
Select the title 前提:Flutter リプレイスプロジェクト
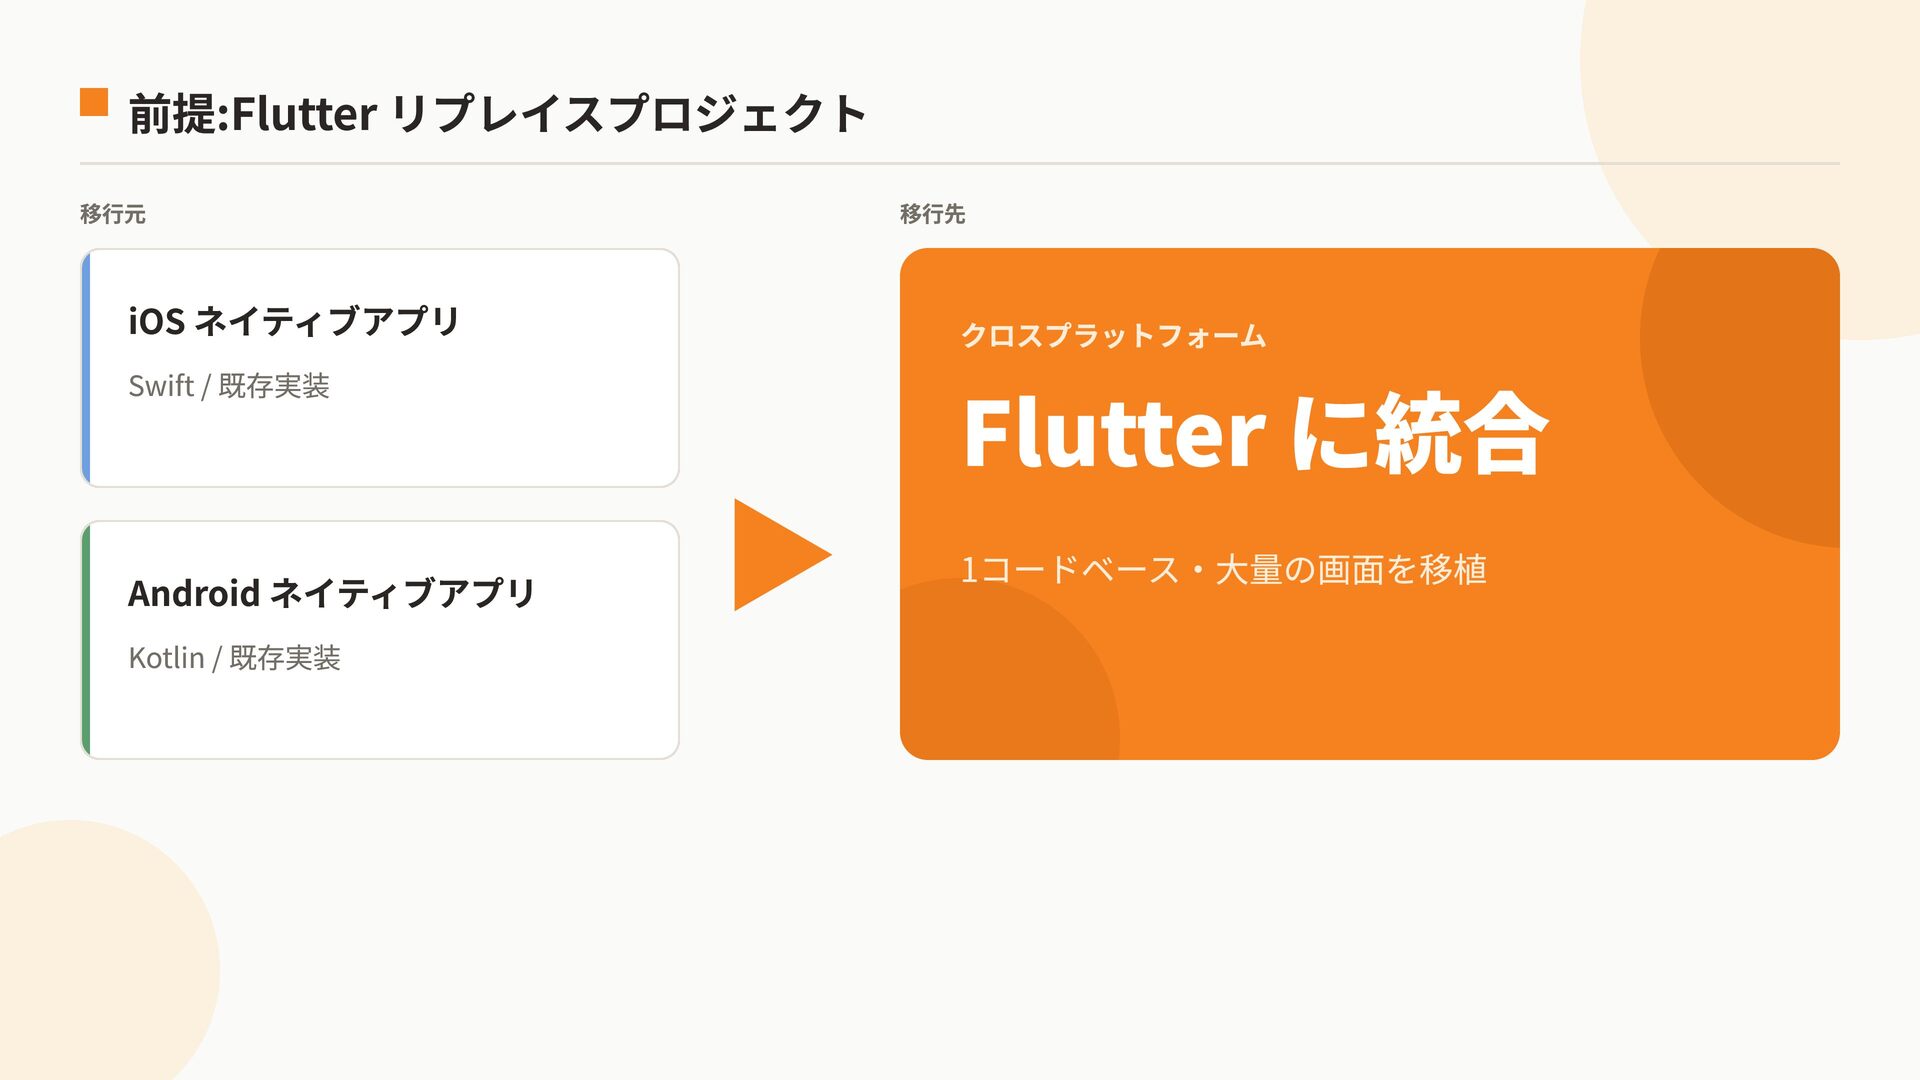(x=497, y=113)
